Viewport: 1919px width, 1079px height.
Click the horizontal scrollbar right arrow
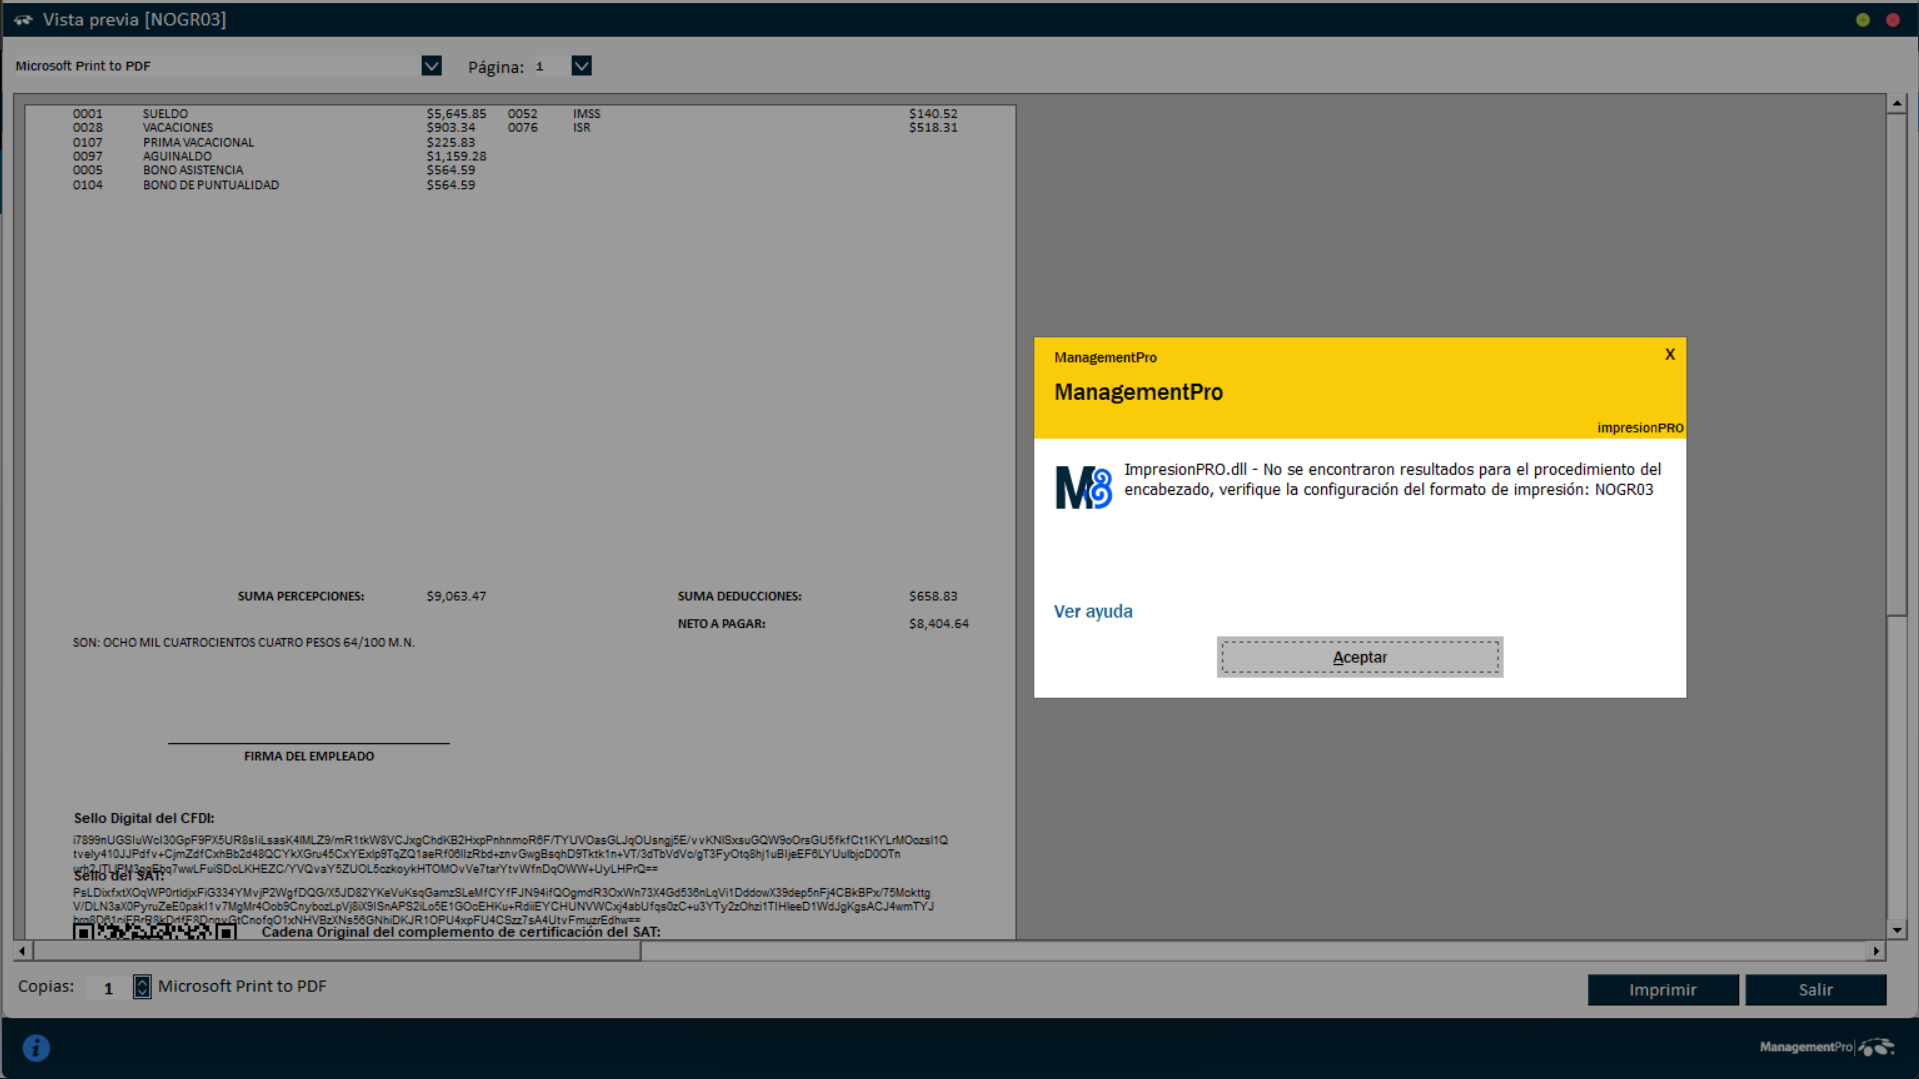pos(1875,951)
